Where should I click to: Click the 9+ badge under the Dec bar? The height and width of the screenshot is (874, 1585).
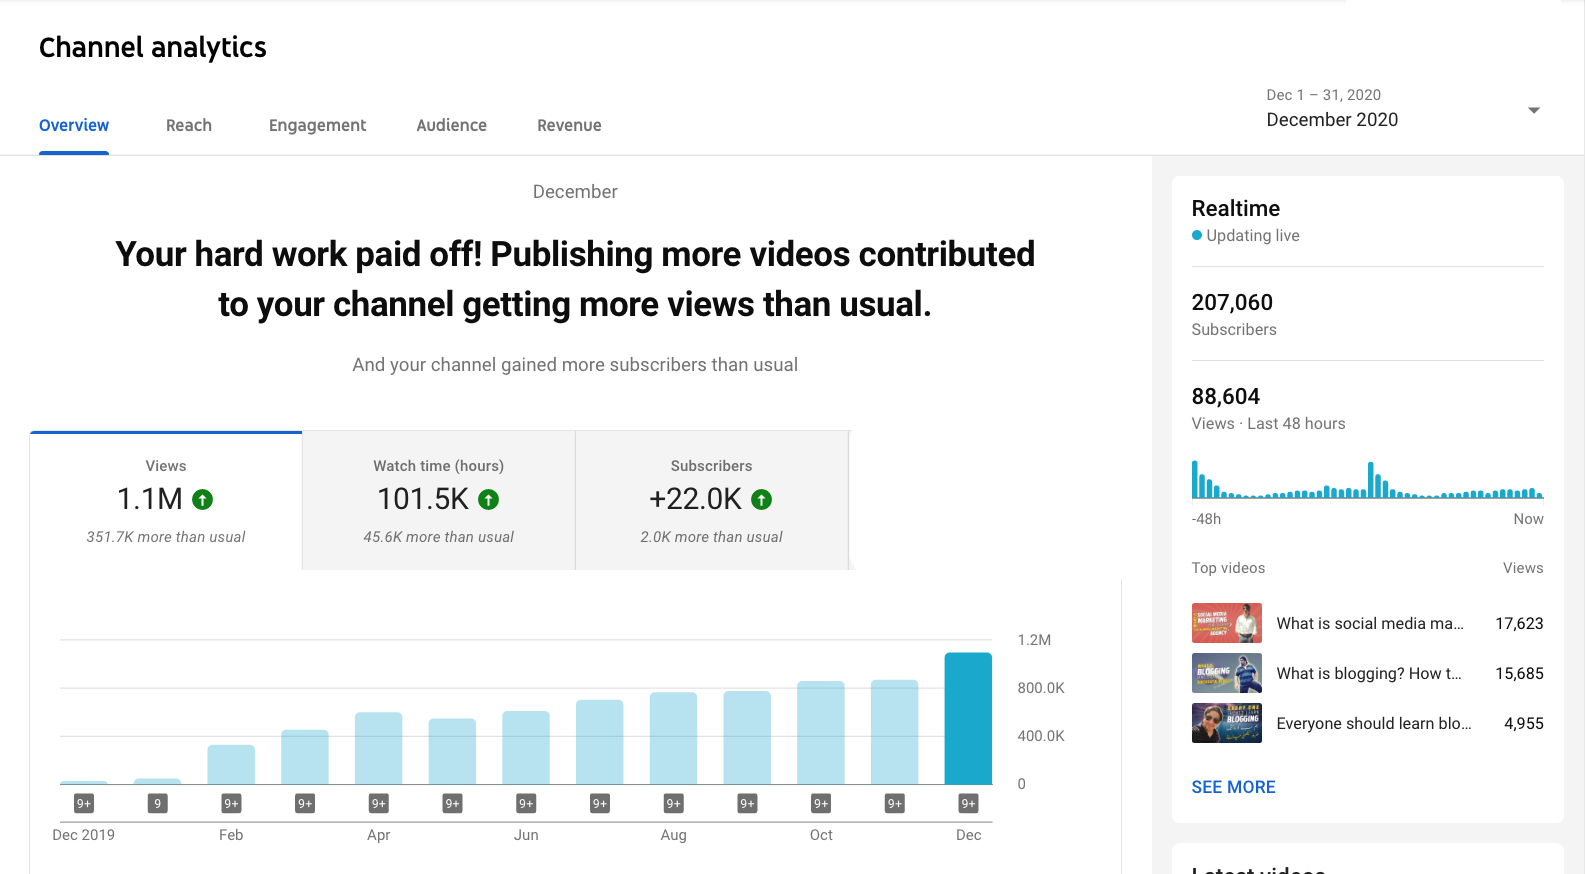point(968,803)
